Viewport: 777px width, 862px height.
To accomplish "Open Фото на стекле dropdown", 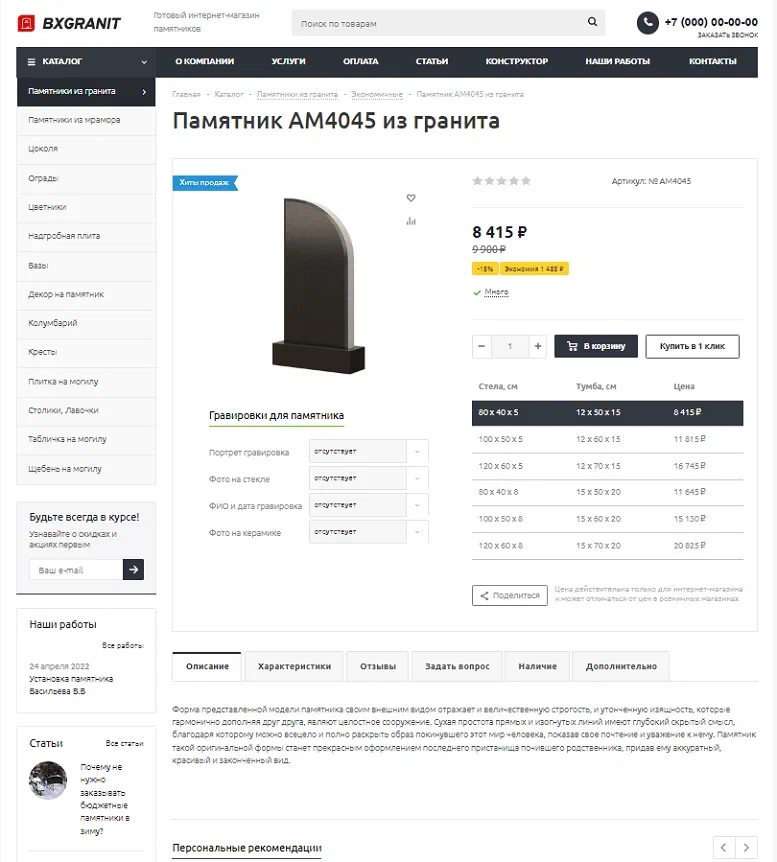I will click(368, 478).
